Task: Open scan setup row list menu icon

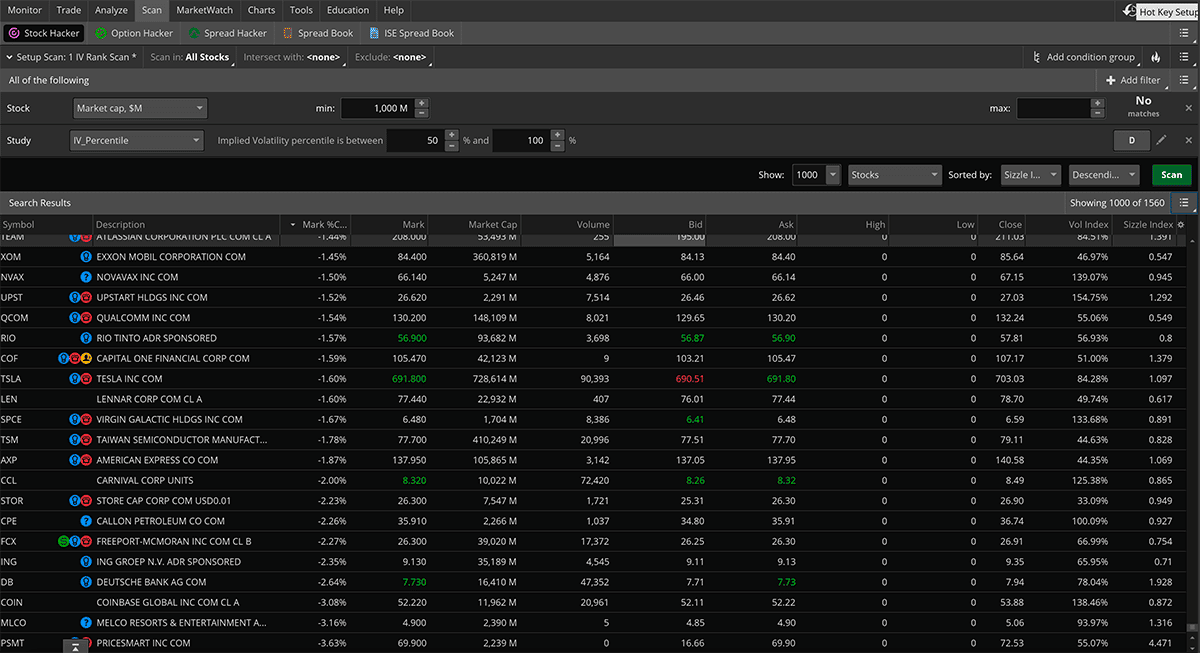Action: tap(1183, 57)
